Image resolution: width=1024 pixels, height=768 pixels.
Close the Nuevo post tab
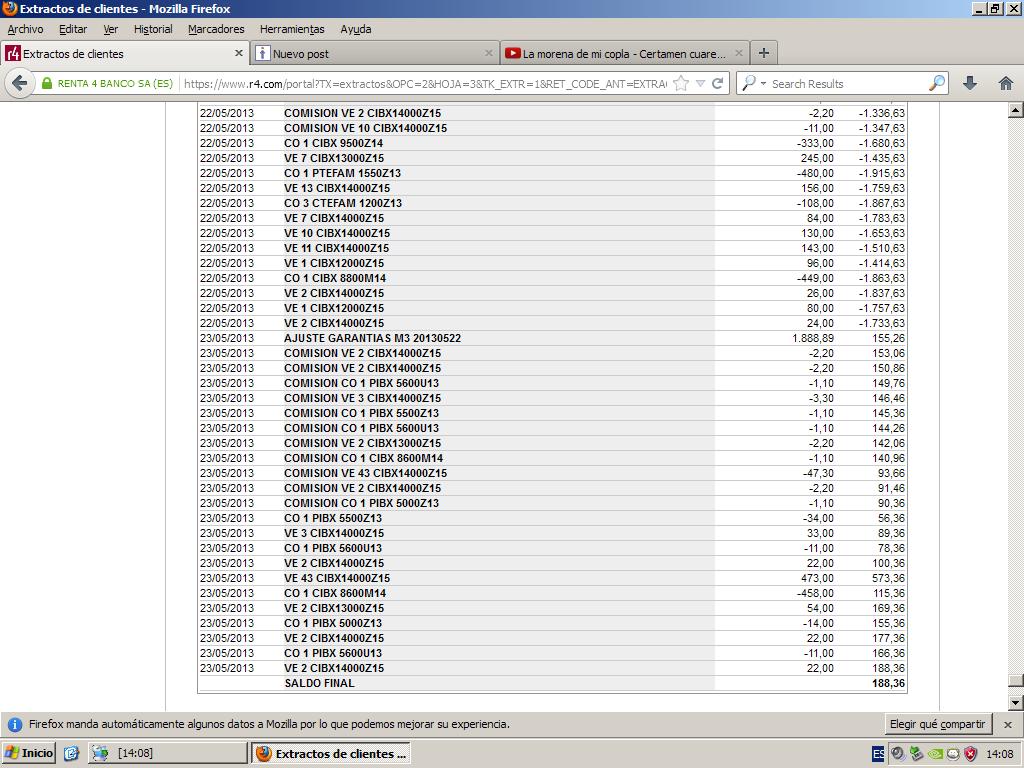[x=488, y=54]
